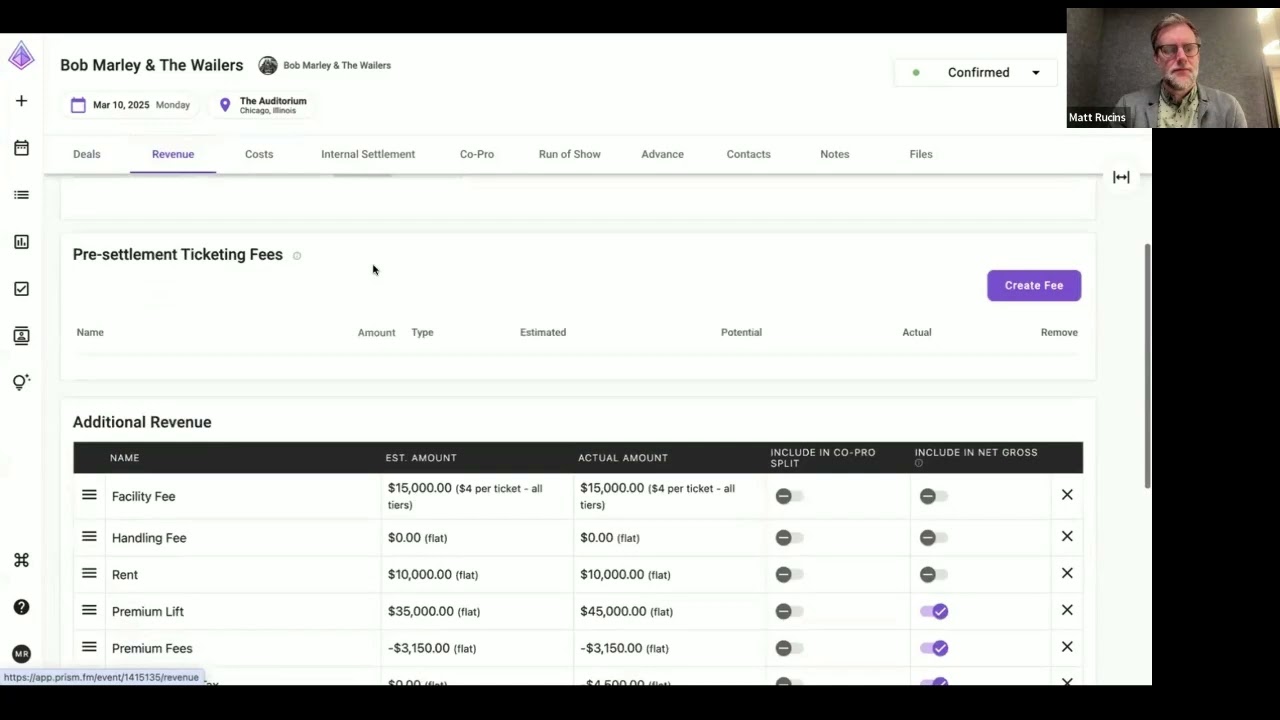Open the Notes tab
This screenshot has height=720, width=1280.
[x=835, y=154]
